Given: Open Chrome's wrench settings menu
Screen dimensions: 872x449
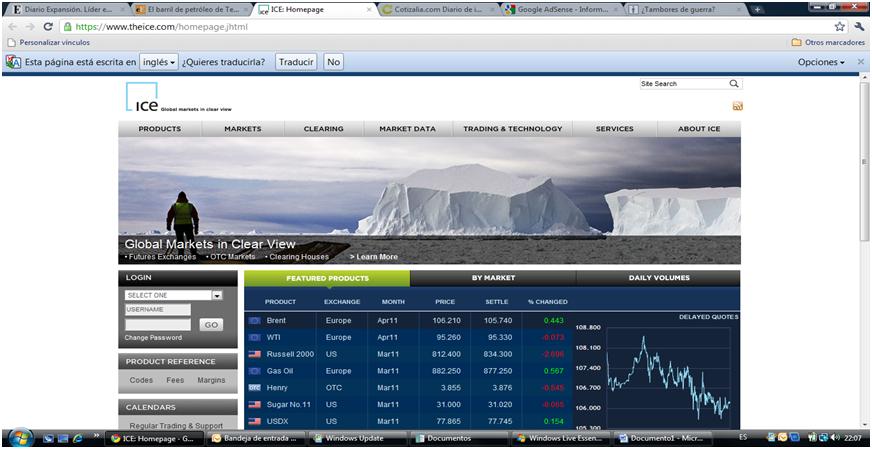Looking at the screenshot, I should pyautogui.click(x=859, y=26).
